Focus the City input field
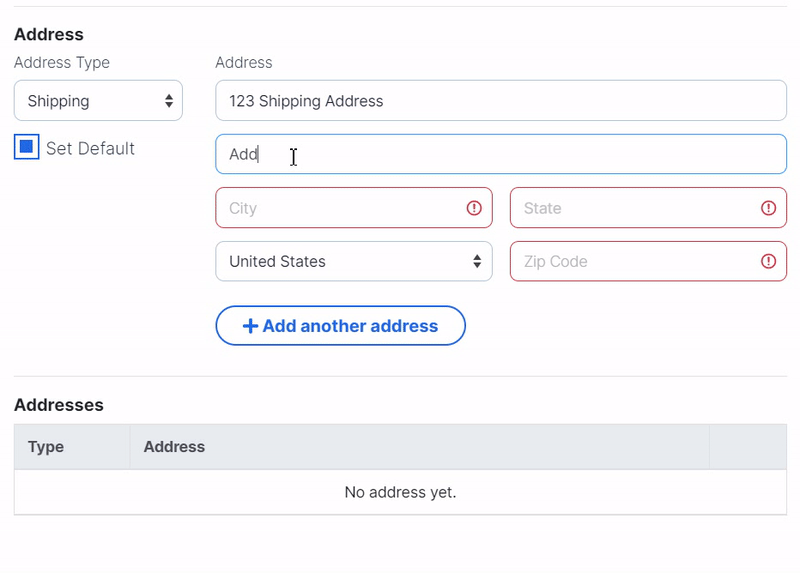The image size is (800, 573). pos(340,208)
